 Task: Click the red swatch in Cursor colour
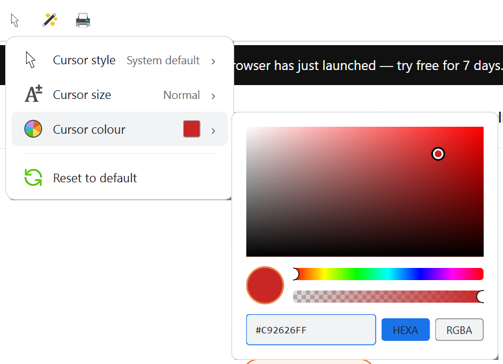coord(192,129)
